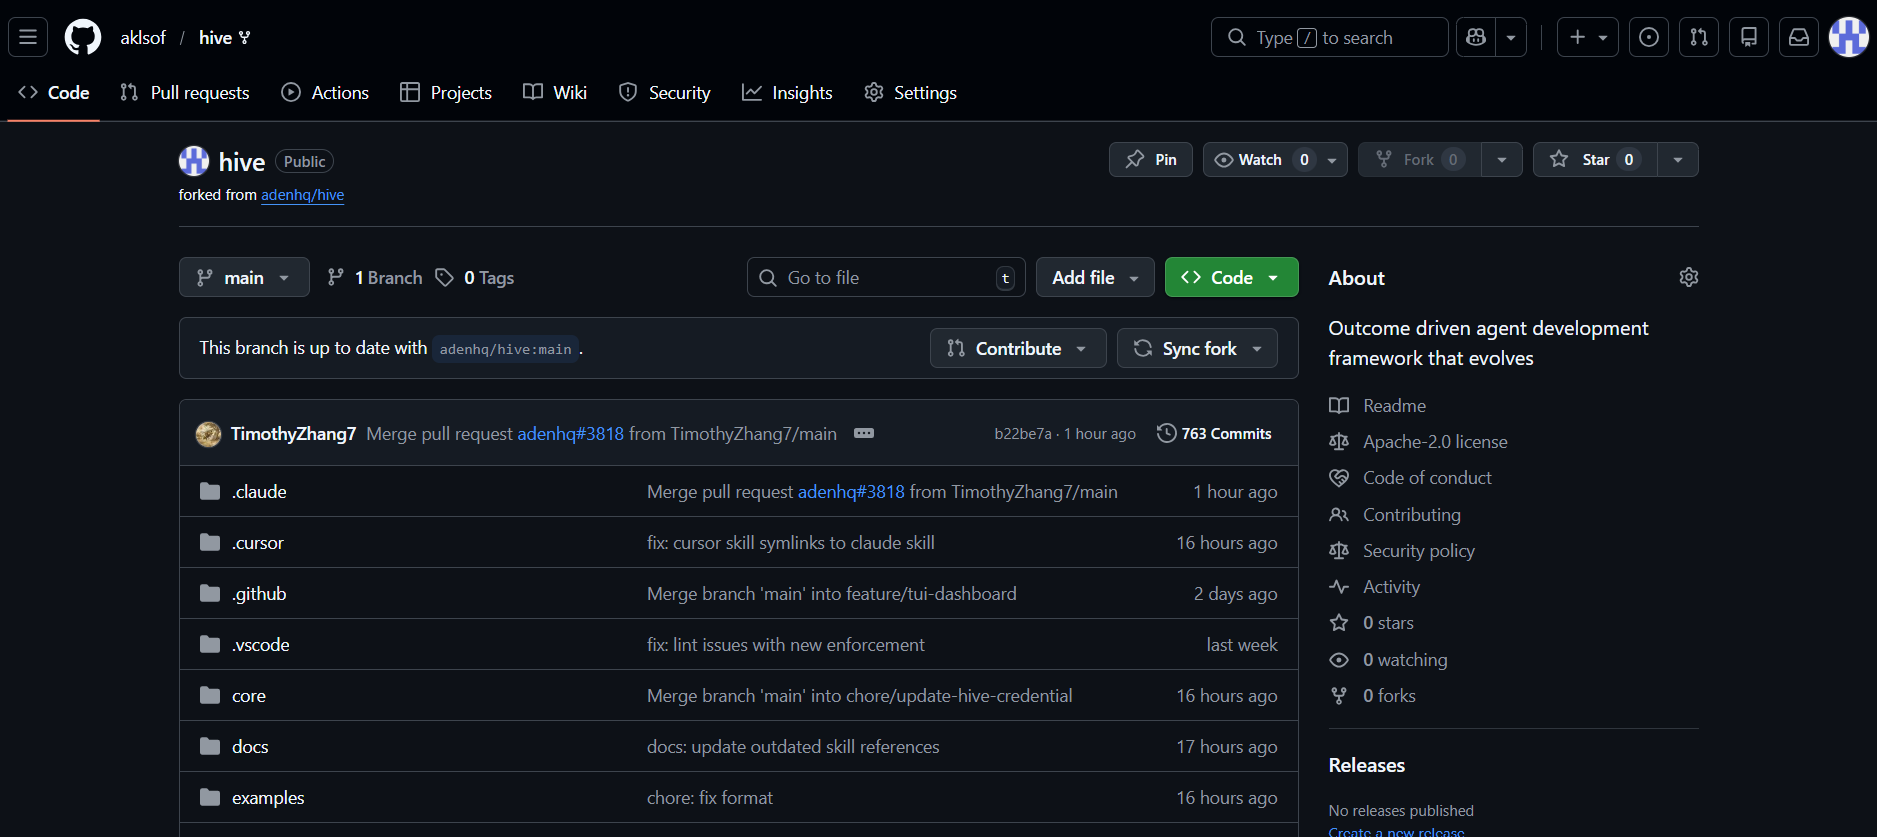View 763 Commits history
1877x837 pixels.
coord(1214,433)
